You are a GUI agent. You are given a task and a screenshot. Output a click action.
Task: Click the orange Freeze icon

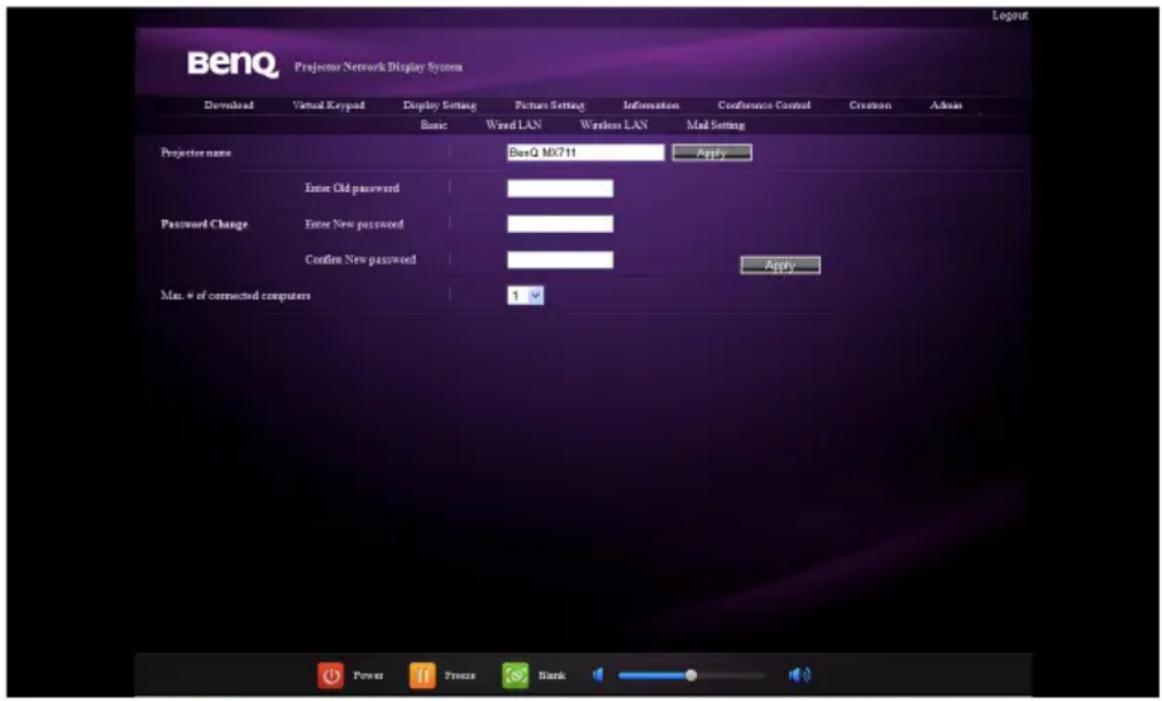(x=422, y=675)
